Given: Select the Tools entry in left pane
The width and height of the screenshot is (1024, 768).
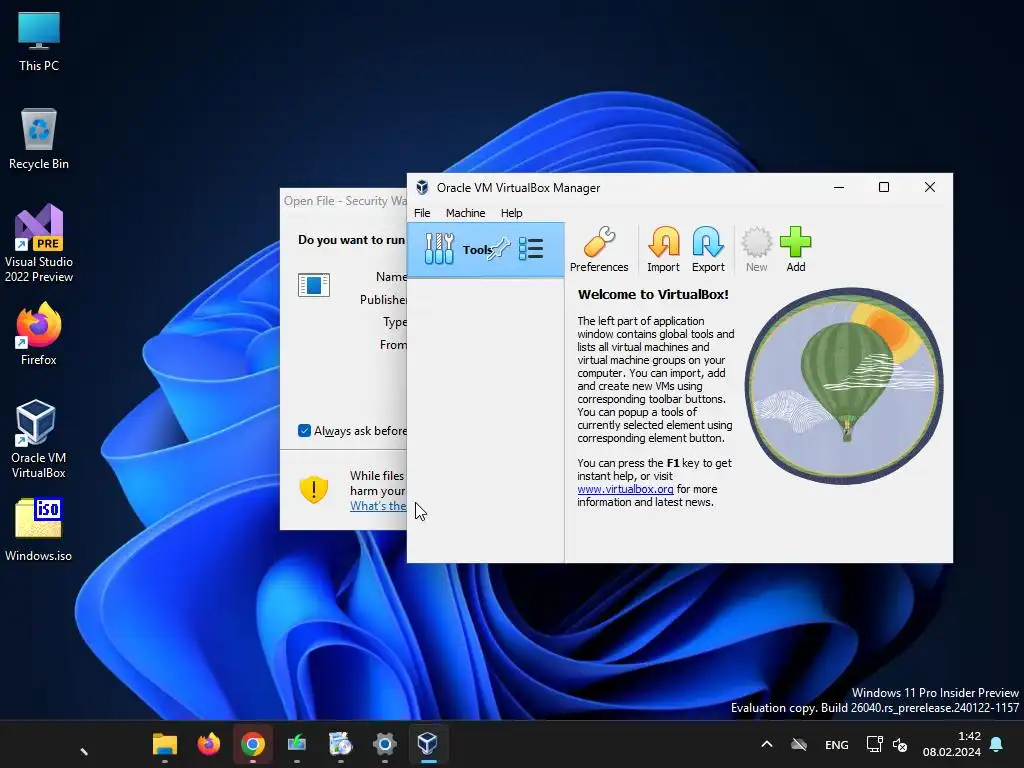Looking at the screenshot, I should click(485, 249).
